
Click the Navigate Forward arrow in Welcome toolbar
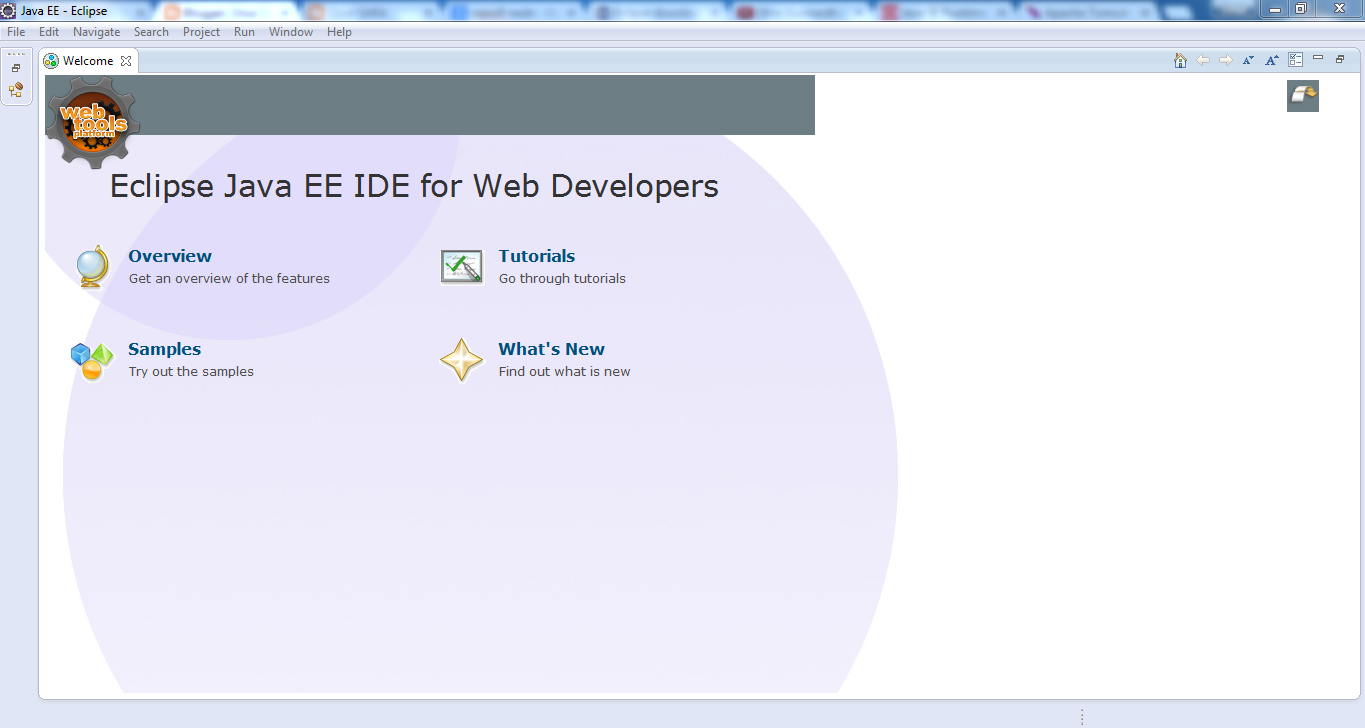[x=1226, y=60]
